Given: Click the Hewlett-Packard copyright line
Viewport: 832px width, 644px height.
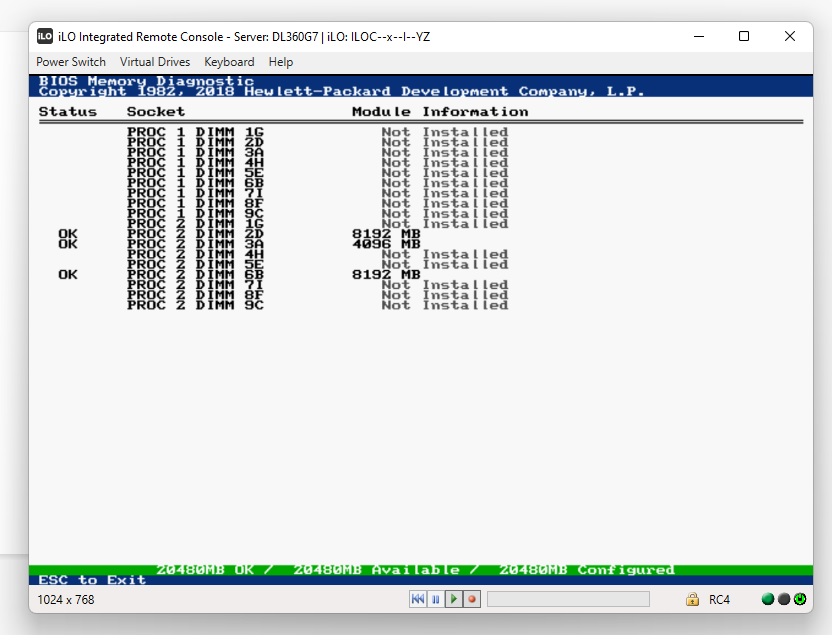Looking at the screenshot, I should click(342, 91).
